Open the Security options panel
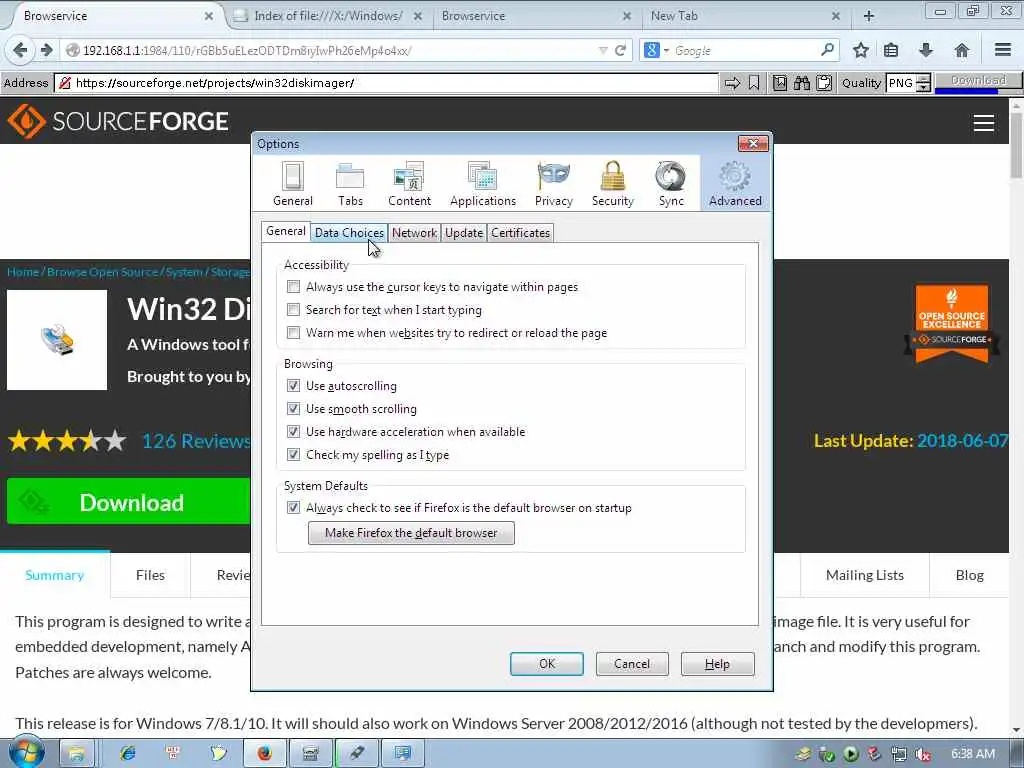Image resolution: width=1024 pixels, height=768 pixels. point(613,184)
